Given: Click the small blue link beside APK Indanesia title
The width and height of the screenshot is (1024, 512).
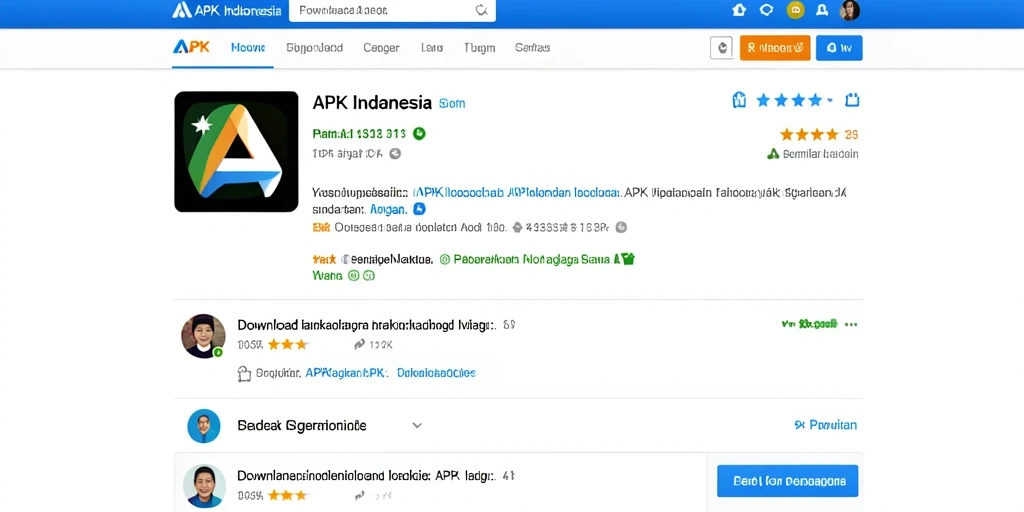Looking at the screenshot, I should (452, 103).
